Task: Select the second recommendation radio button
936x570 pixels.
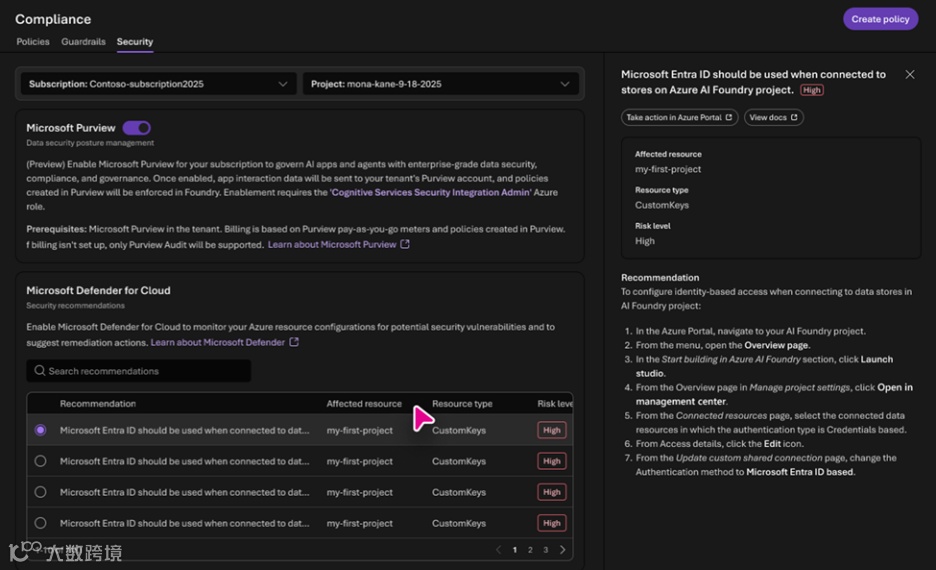Action: point(40,461)
